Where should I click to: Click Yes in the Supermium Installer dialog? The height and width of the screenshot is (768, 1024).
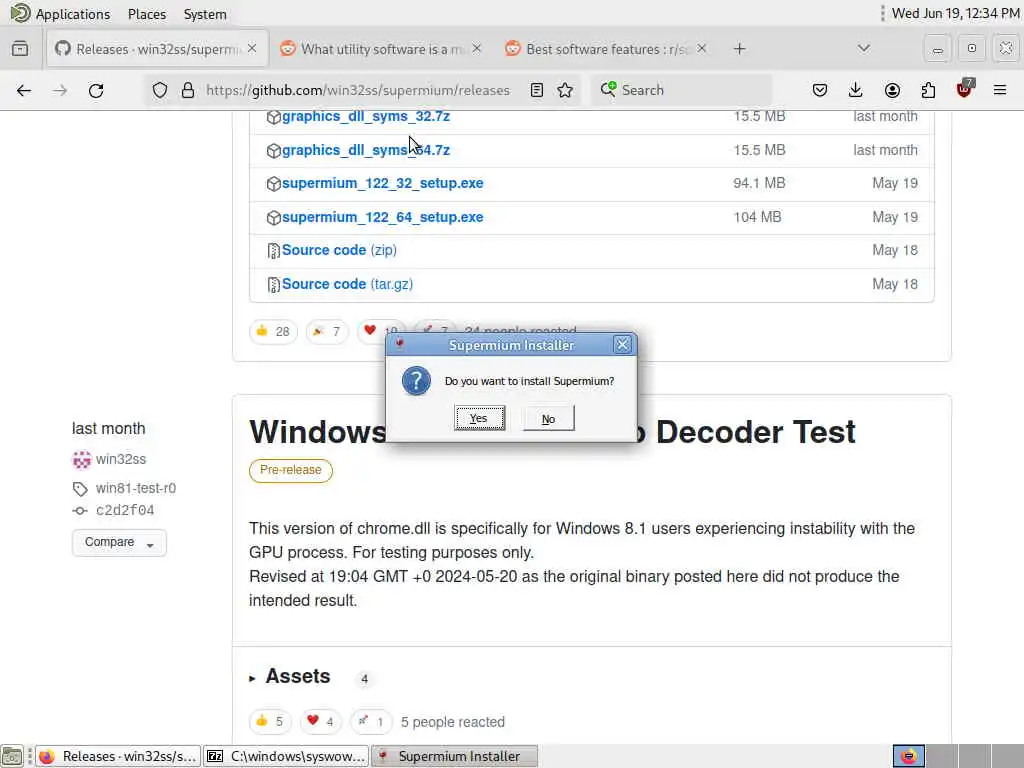coord(479,419)
